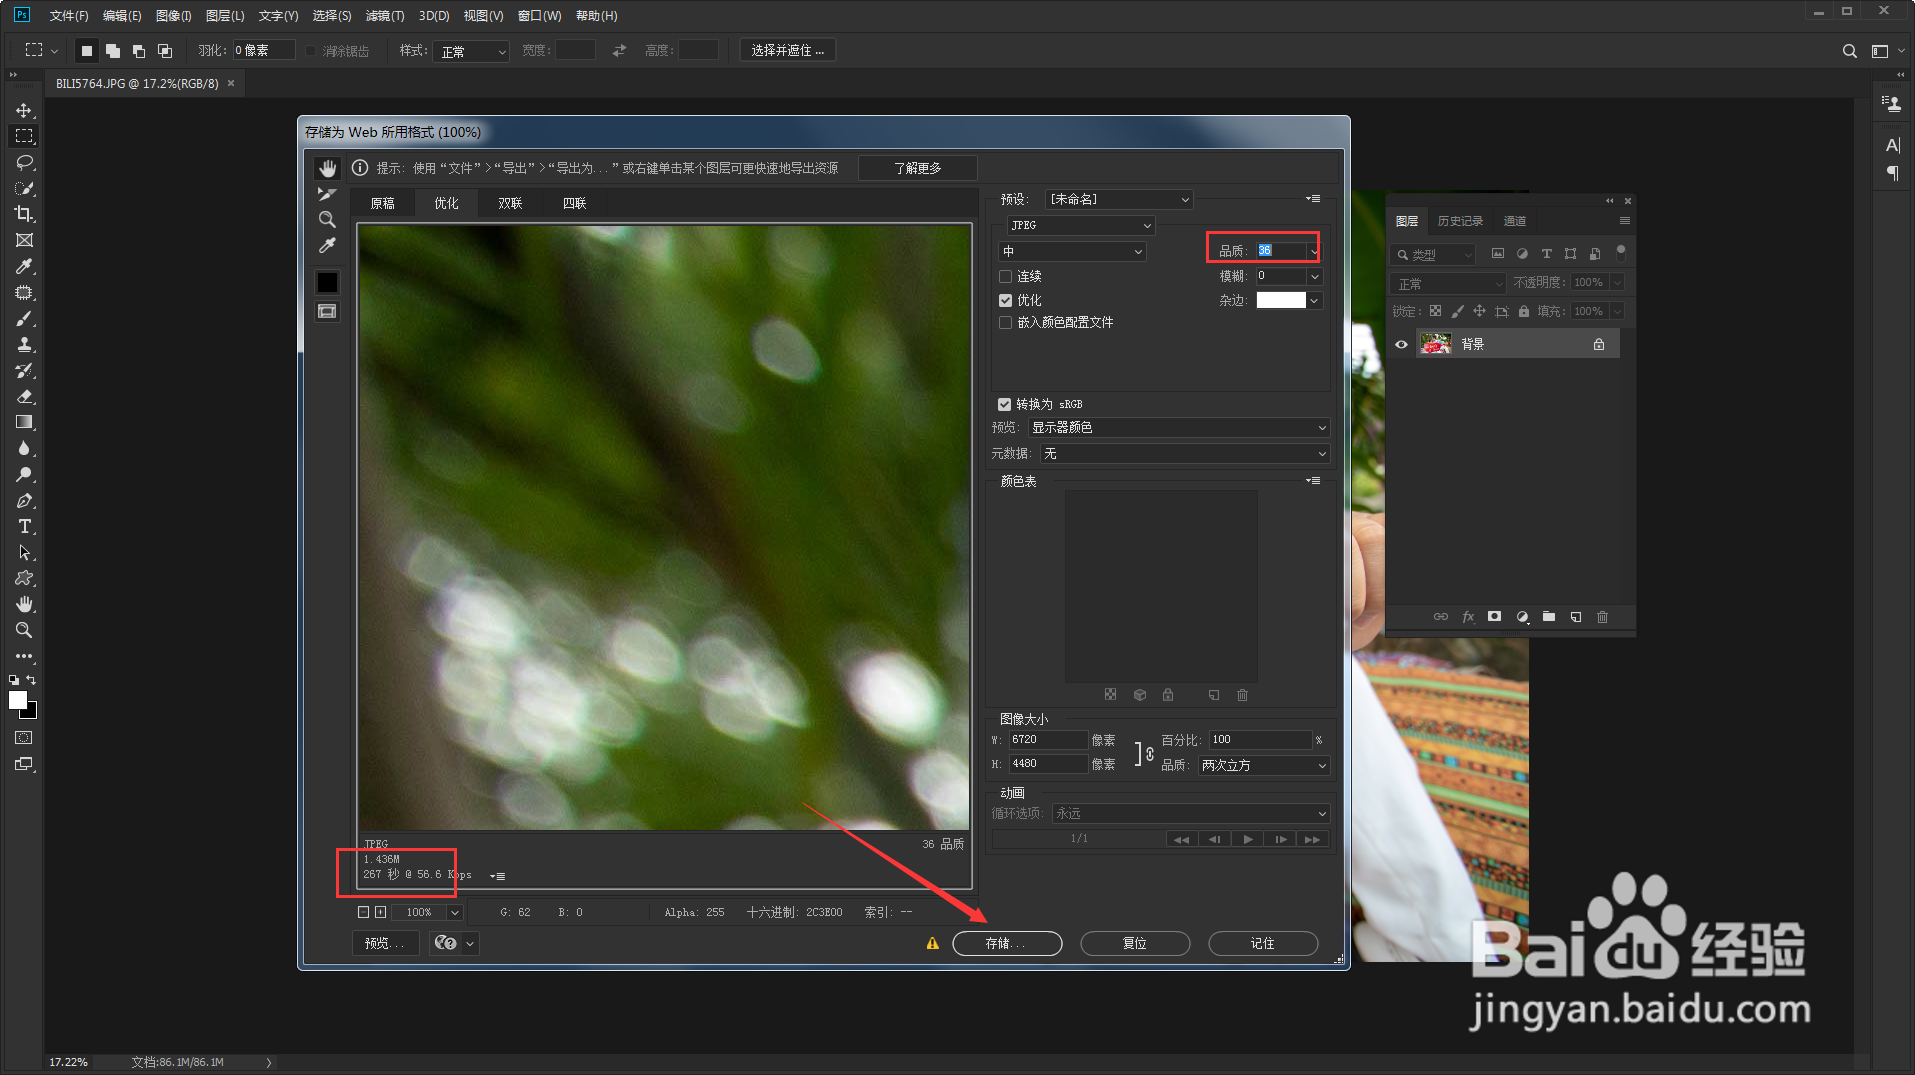Screen dimensions: 1915x1075
Task: Select the Hand tool in the Save for Web dialog
Action: (x=327, y=168)
